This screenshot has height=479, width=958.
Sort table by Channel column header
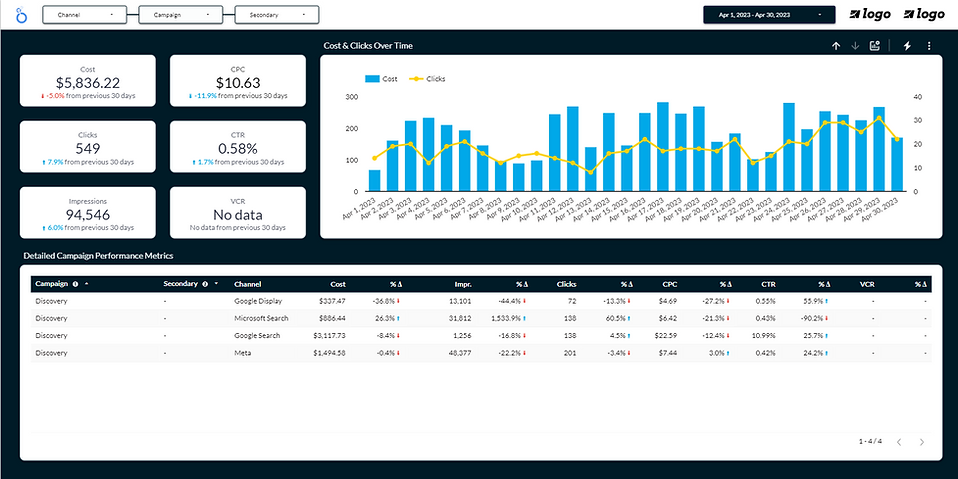[x=247, y=284]
